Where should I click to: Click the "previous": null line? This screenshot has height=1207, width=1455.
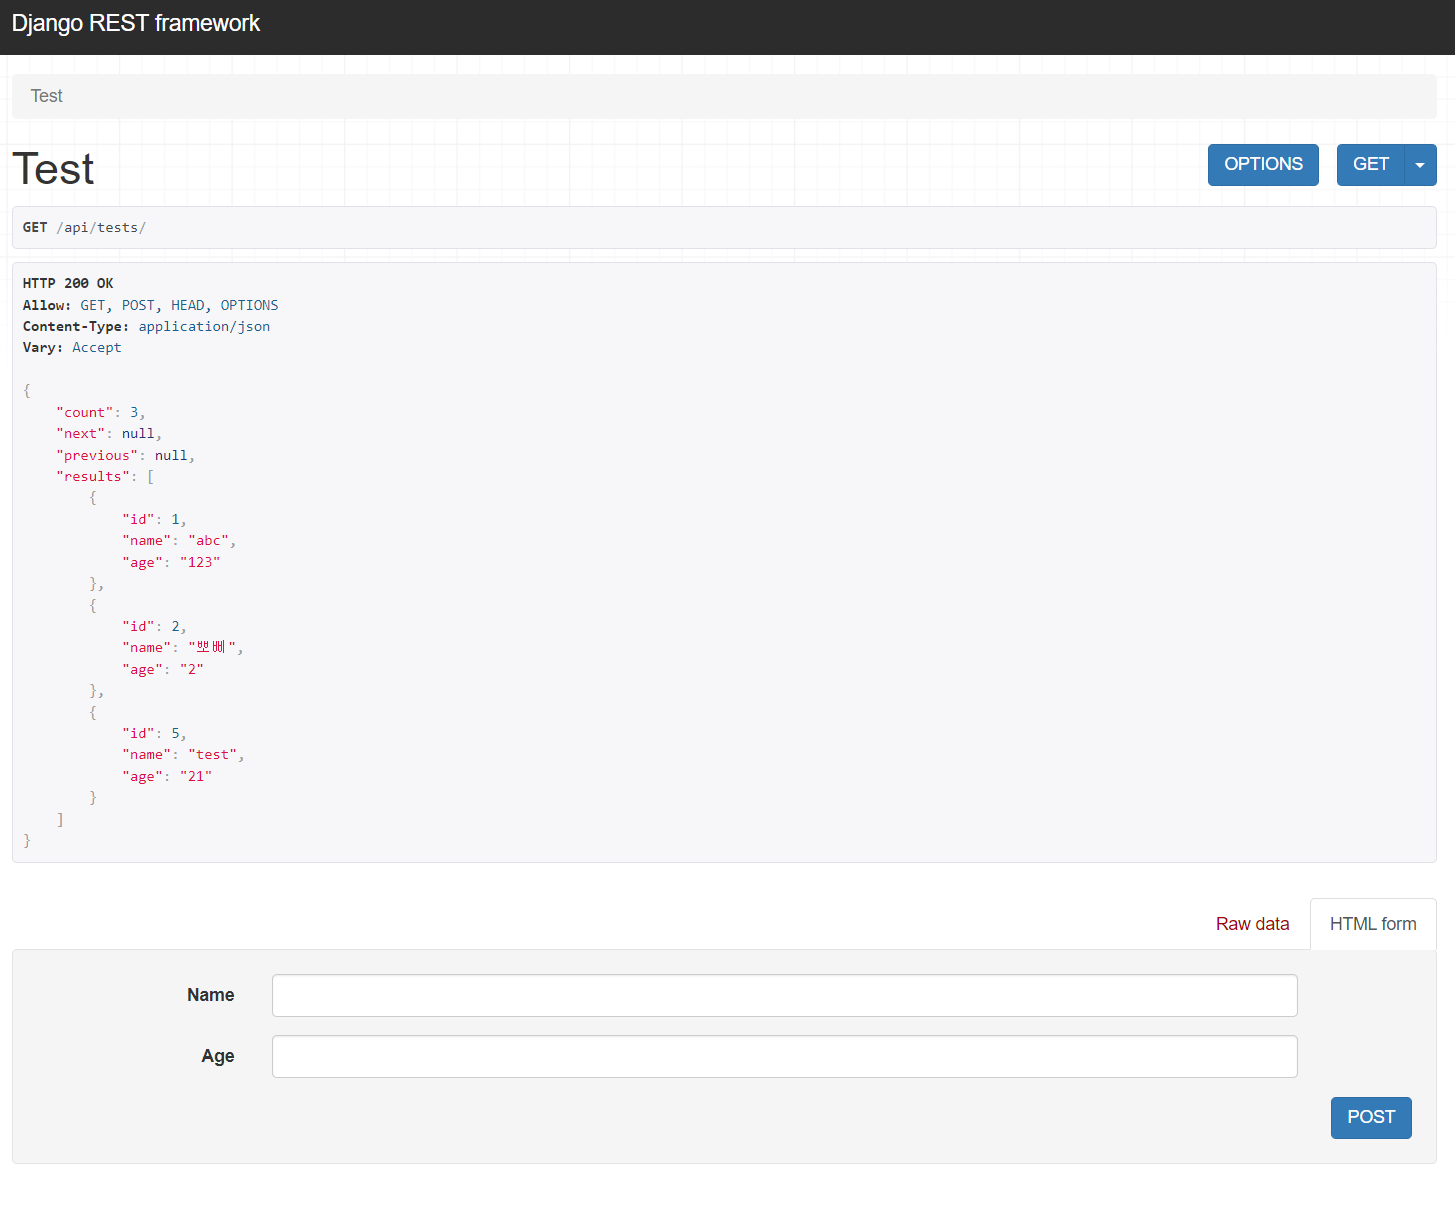125,456
